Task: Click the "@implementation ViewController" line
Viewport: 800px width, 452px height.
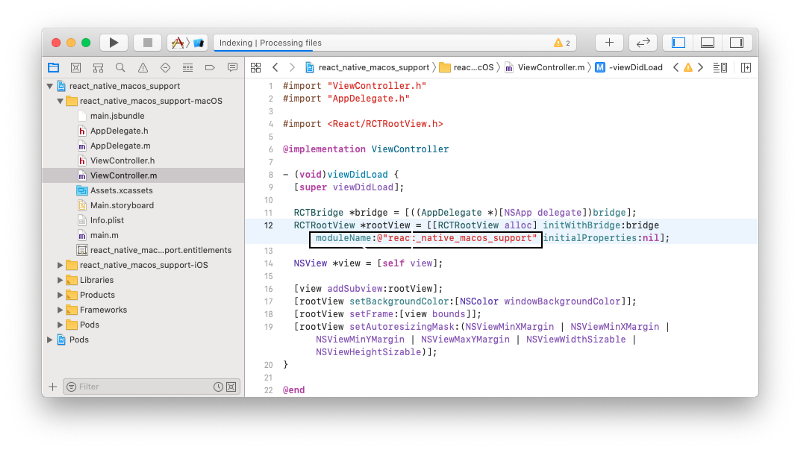Action: (366, 149)
